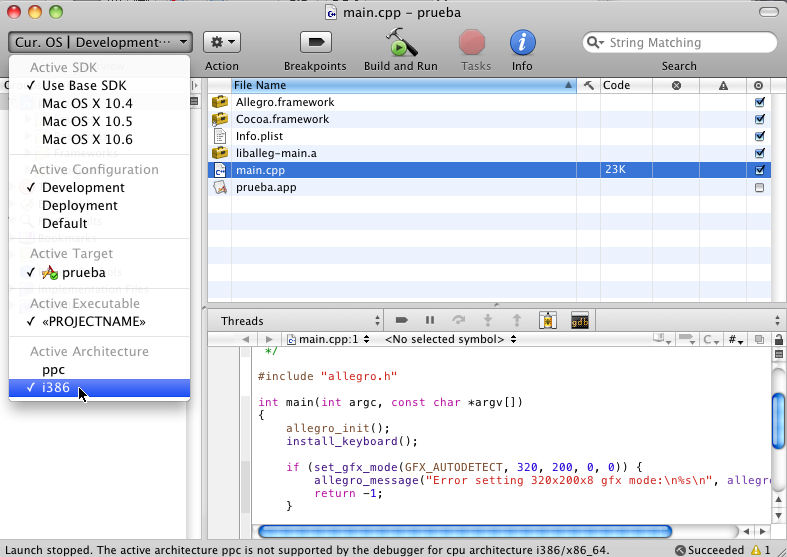This screenshot has width=787, height=557.
Task: Choose the i386 architecture
Action: (x=99, y=388)
